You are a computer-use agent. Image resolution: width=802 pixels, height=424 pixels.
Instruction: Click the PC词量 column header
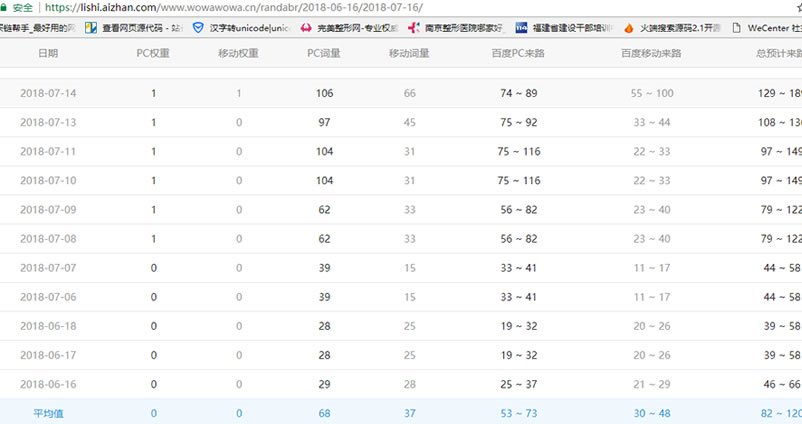322,53
